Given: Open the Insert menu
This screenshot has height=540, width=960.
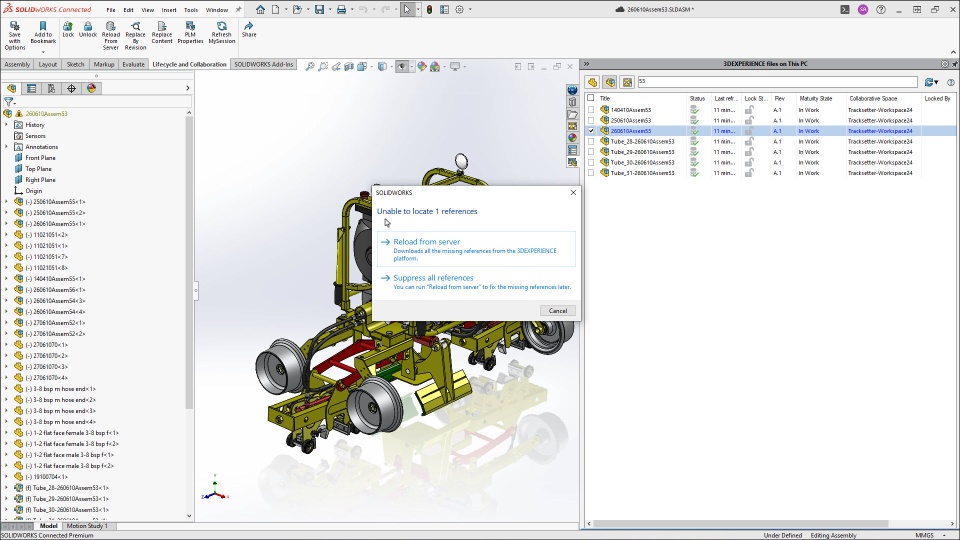Looking at the screenshot, I should point(169,10).
